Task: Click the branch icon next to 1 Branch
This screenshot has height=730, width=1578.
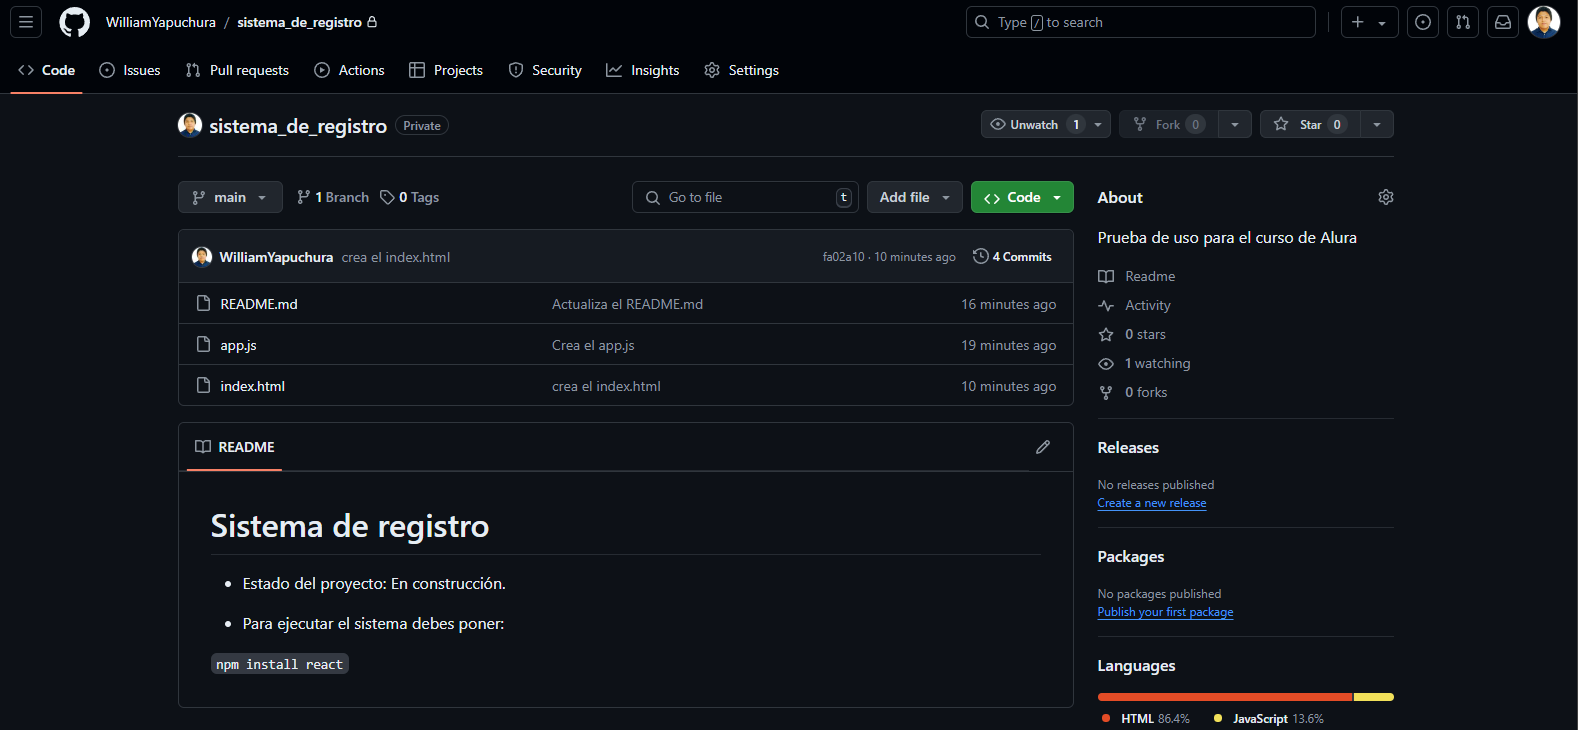Action: pos(303,197)
